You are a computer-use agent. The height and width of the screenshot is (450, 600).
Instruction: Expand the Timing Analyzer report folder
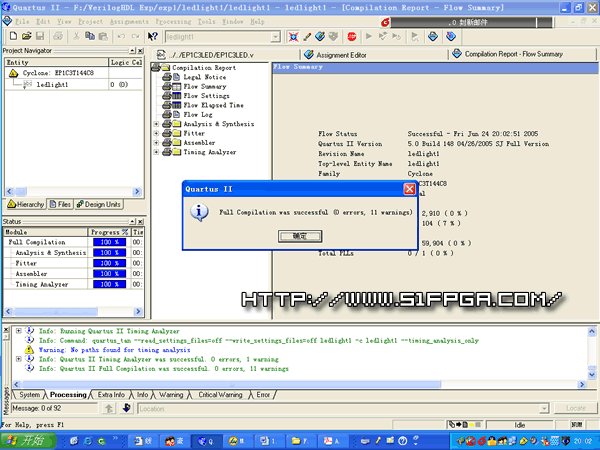156,152
